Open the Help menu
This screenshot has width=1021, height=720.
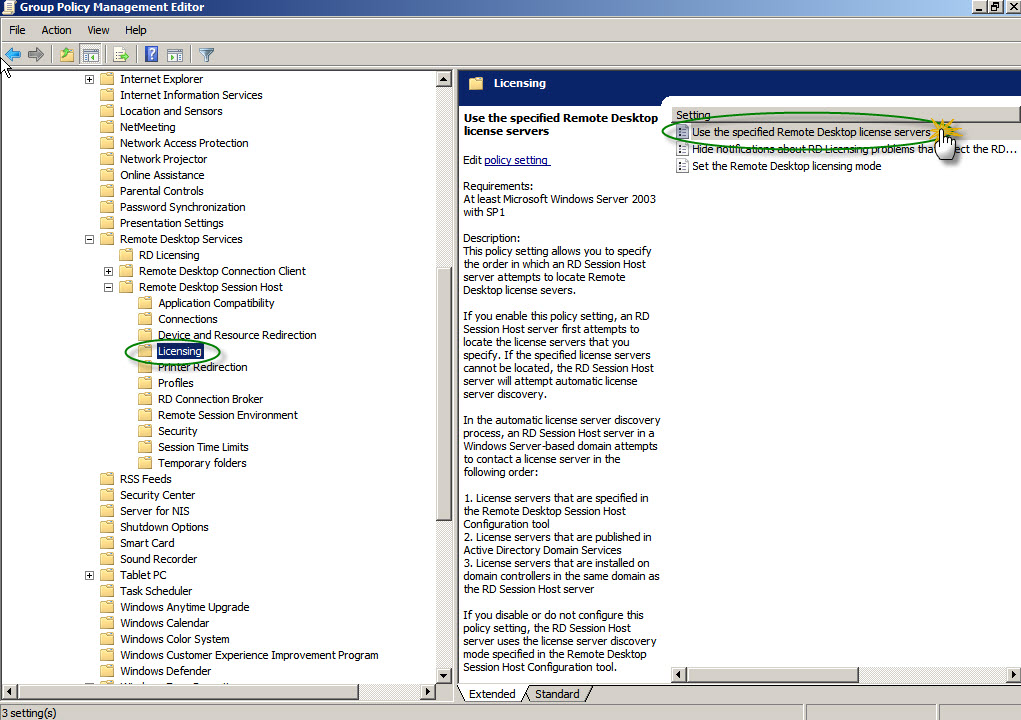(135, 30)
